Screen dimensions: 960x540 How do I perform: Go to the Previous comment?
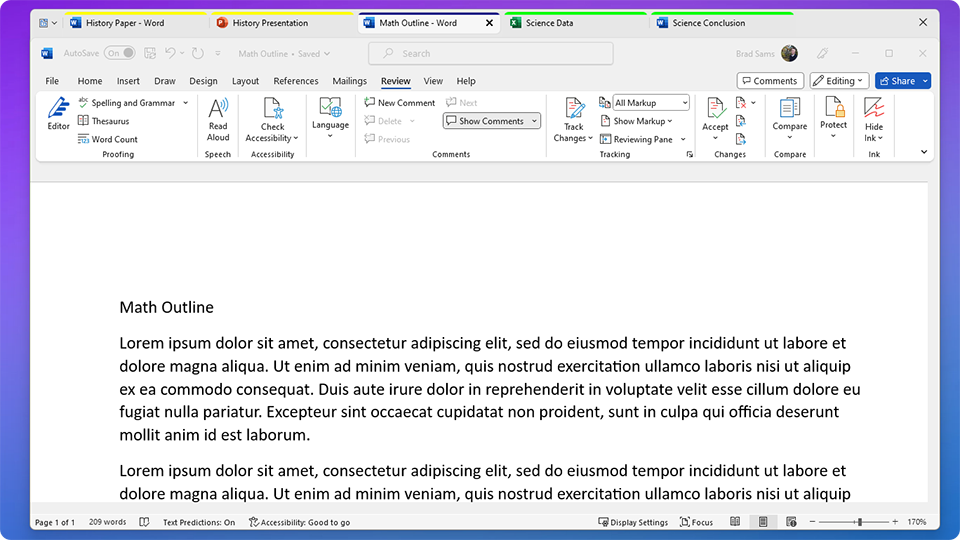[387, 140]
